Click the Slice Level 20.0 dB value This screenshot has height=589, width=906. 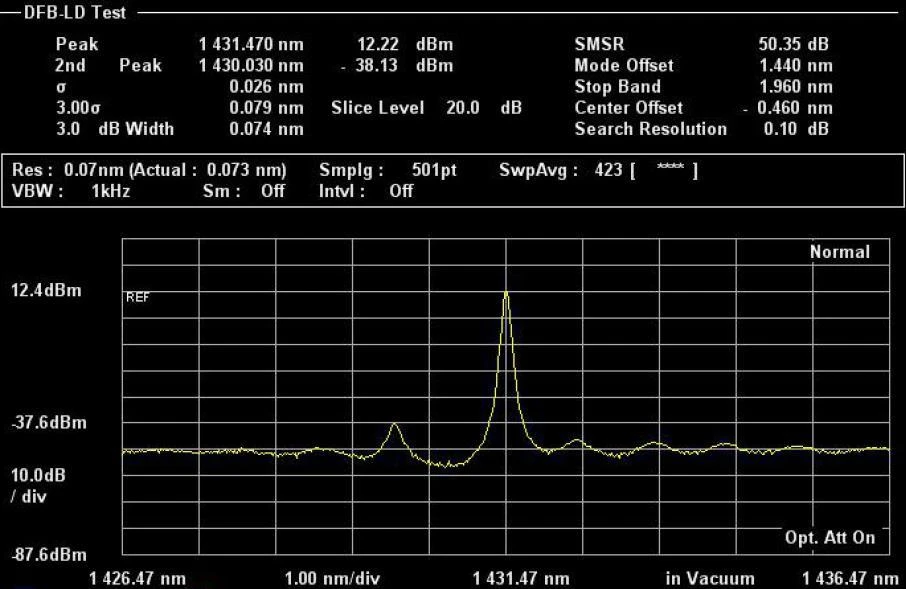click(426, 108)
